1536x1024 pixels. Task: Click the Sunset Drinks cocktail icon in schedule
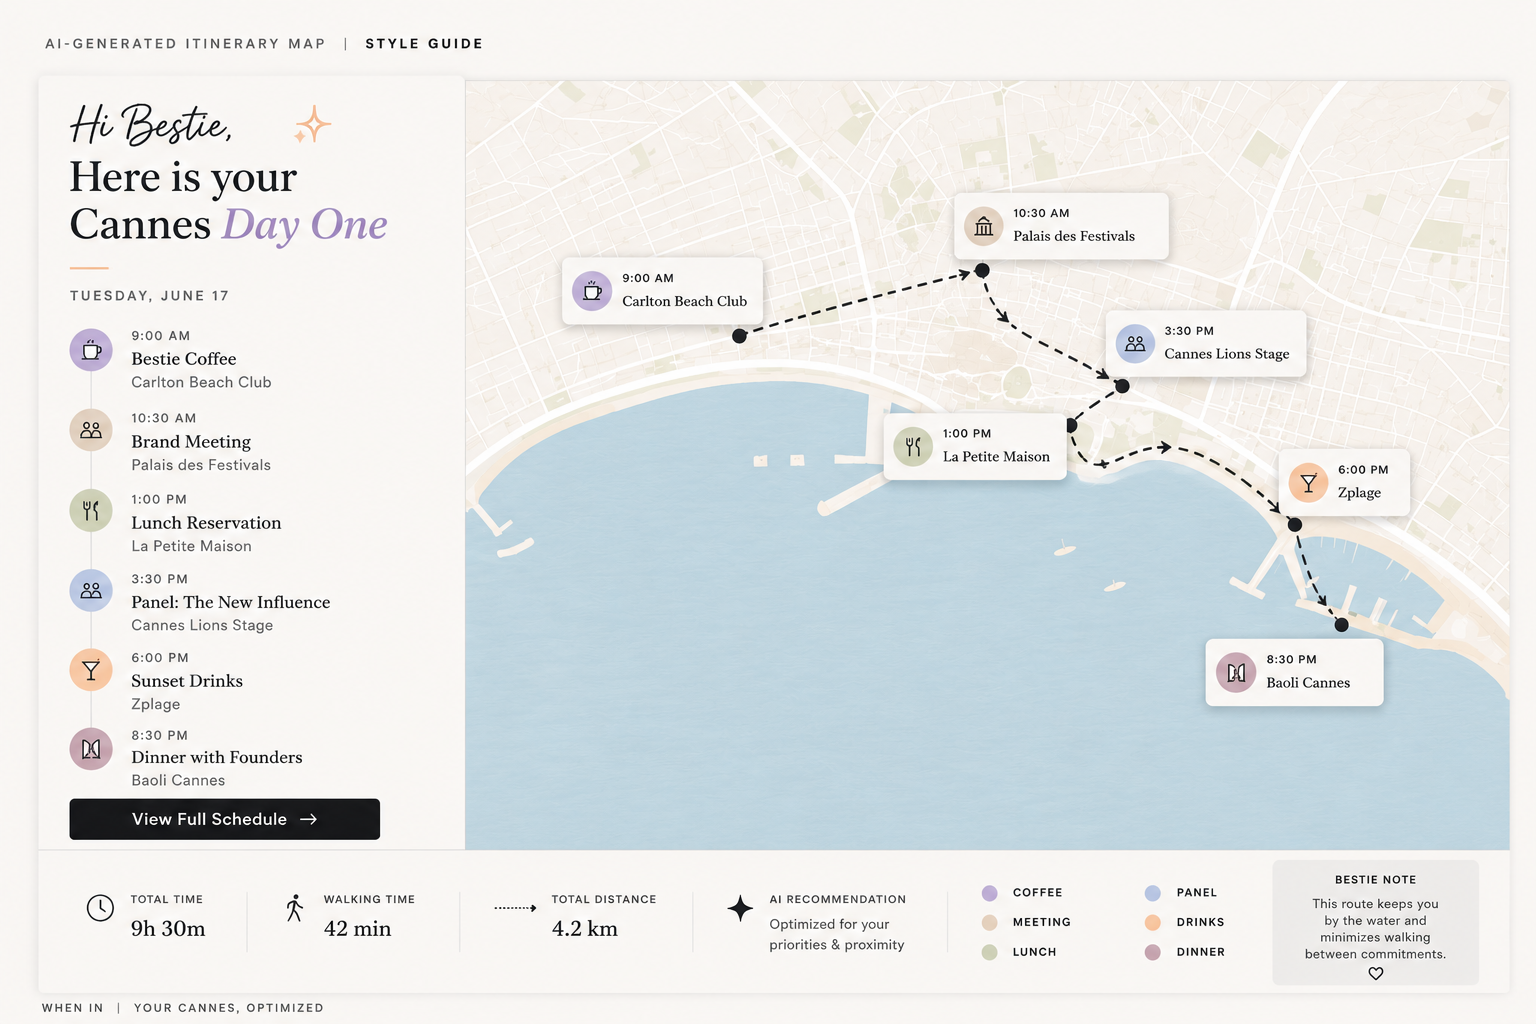point(91,670)
